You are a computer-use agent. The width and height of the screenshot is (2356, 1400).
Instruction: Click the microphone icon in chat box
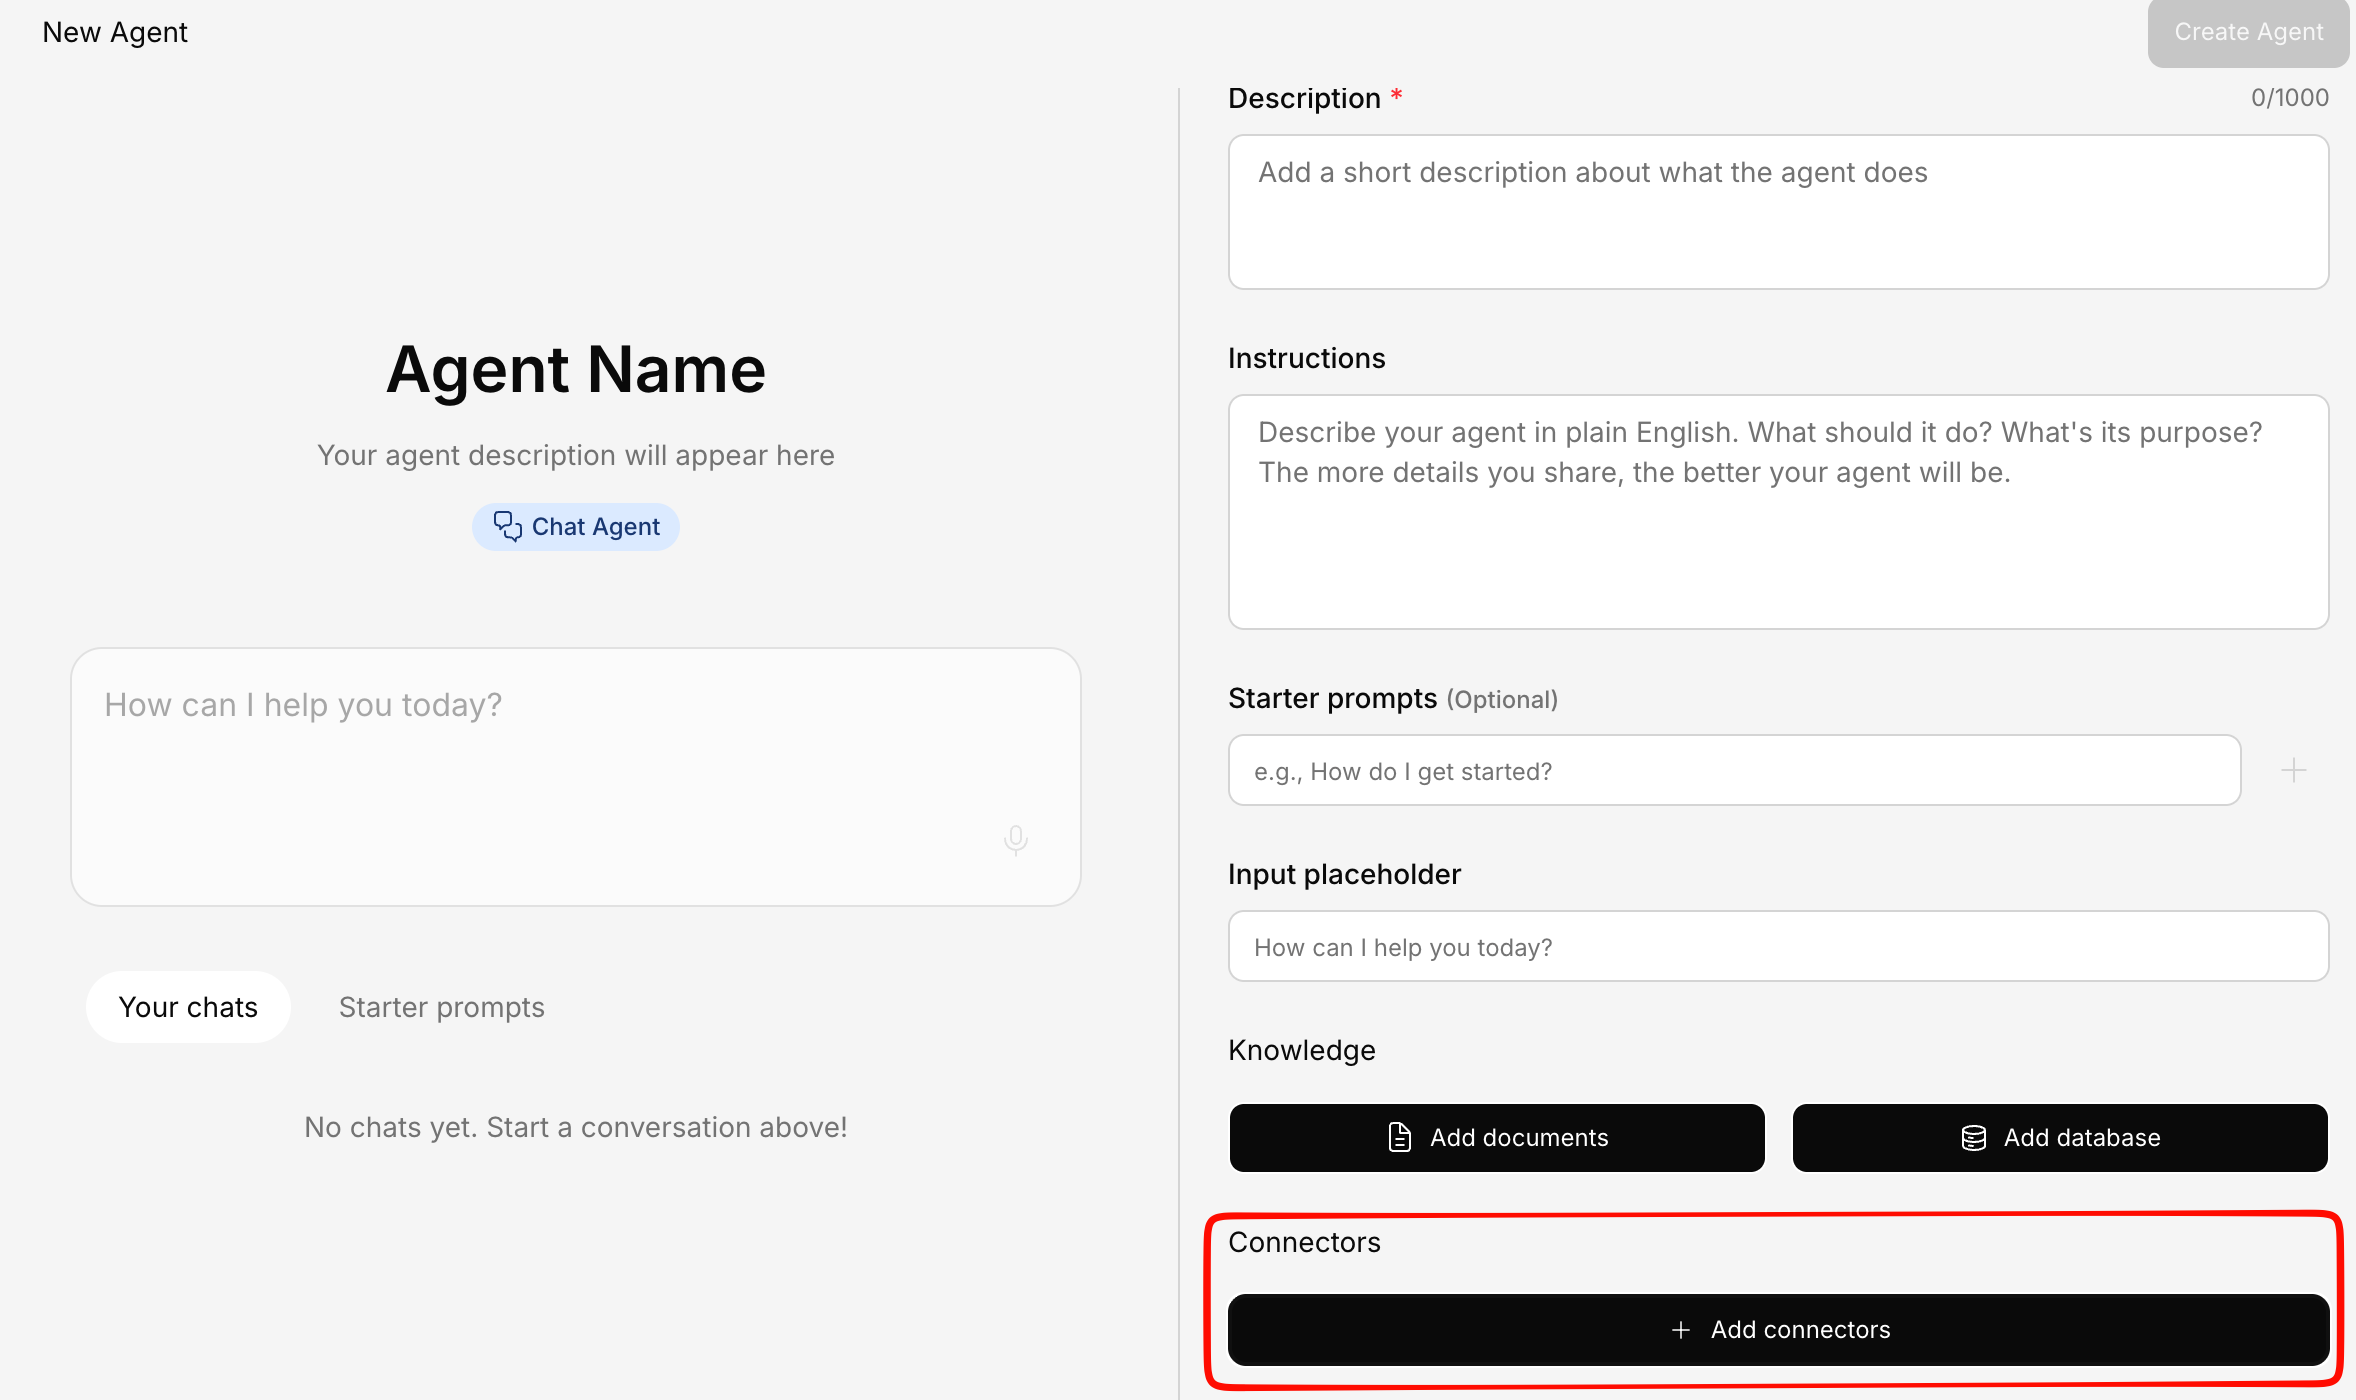point(1015,839)
